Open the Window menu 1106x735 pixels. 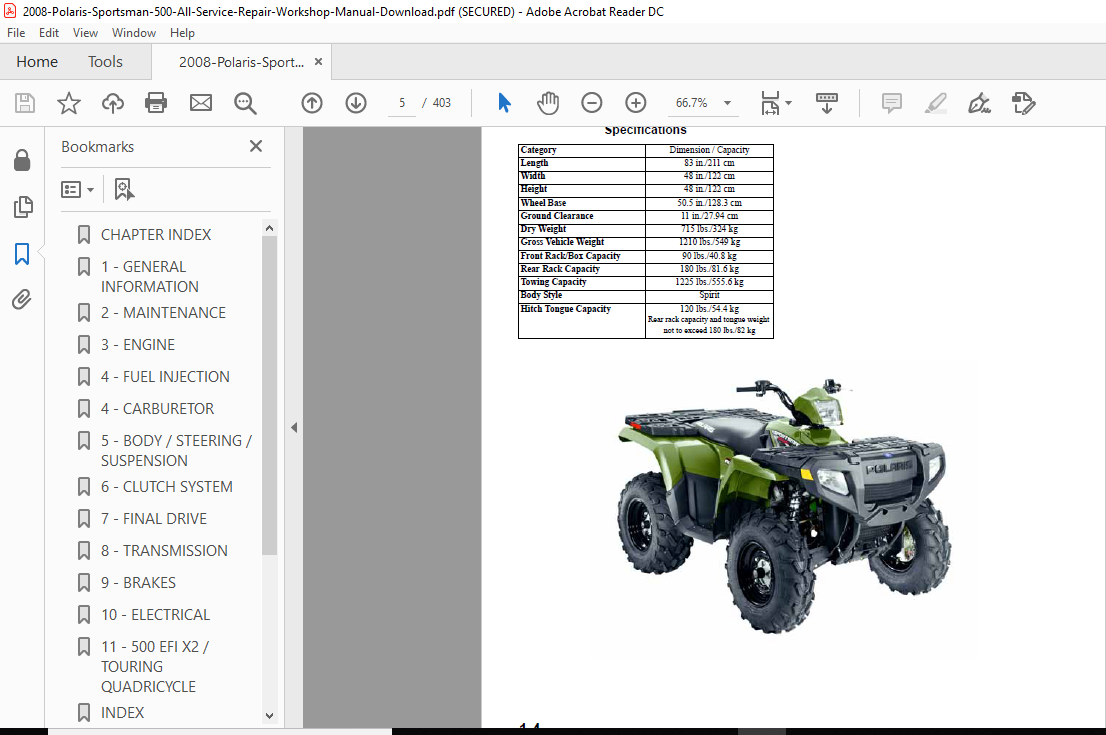(x=134, y=32)
